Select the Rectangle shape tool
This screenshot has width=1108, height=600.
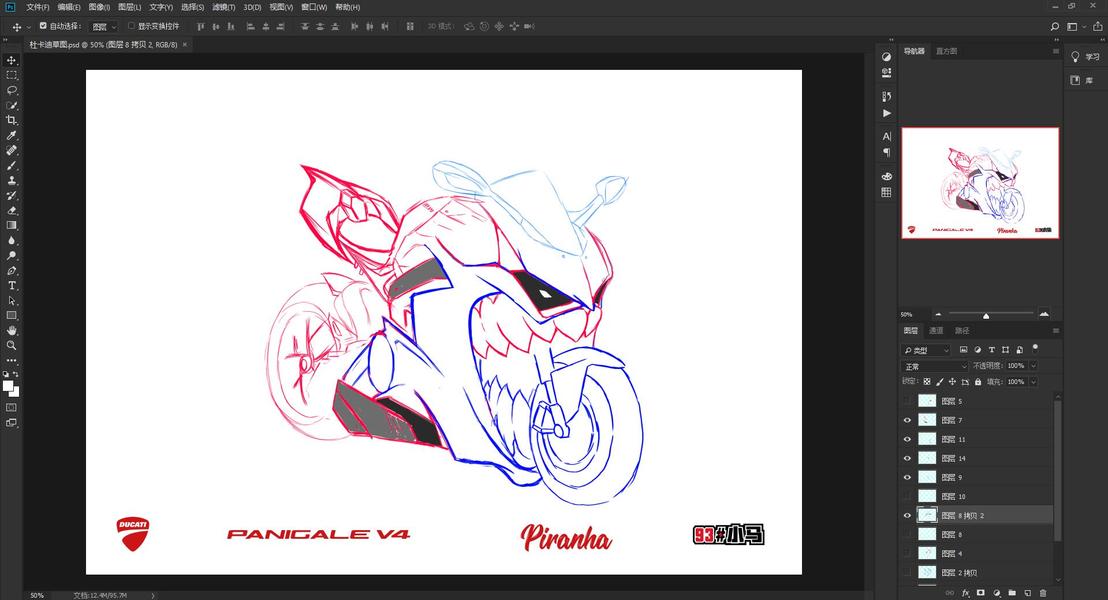point(11,316)
